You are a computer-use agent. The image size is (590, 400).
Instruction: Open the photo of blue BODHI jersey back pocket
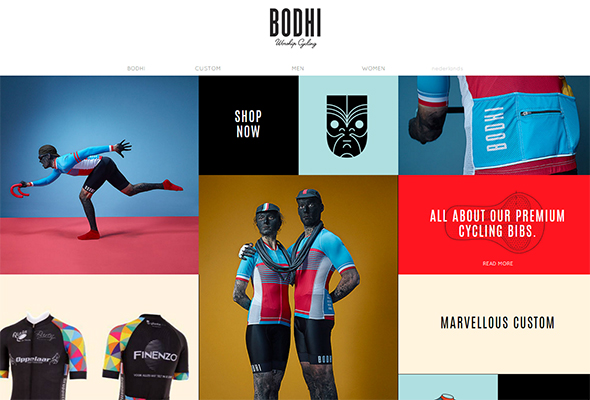tap(494, 125)
